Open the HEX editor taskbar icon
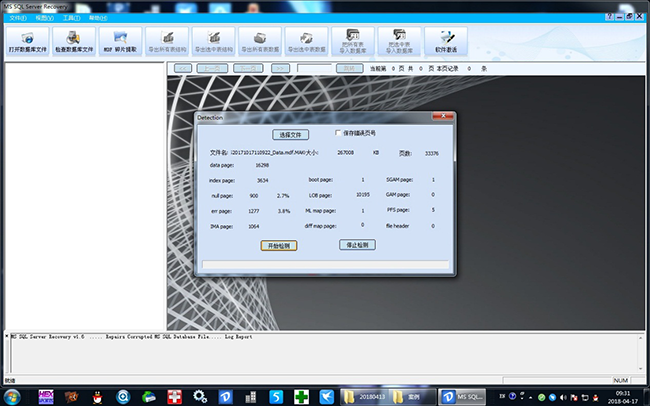Viewport: 650px width, 406px height. tap(46, 397)
